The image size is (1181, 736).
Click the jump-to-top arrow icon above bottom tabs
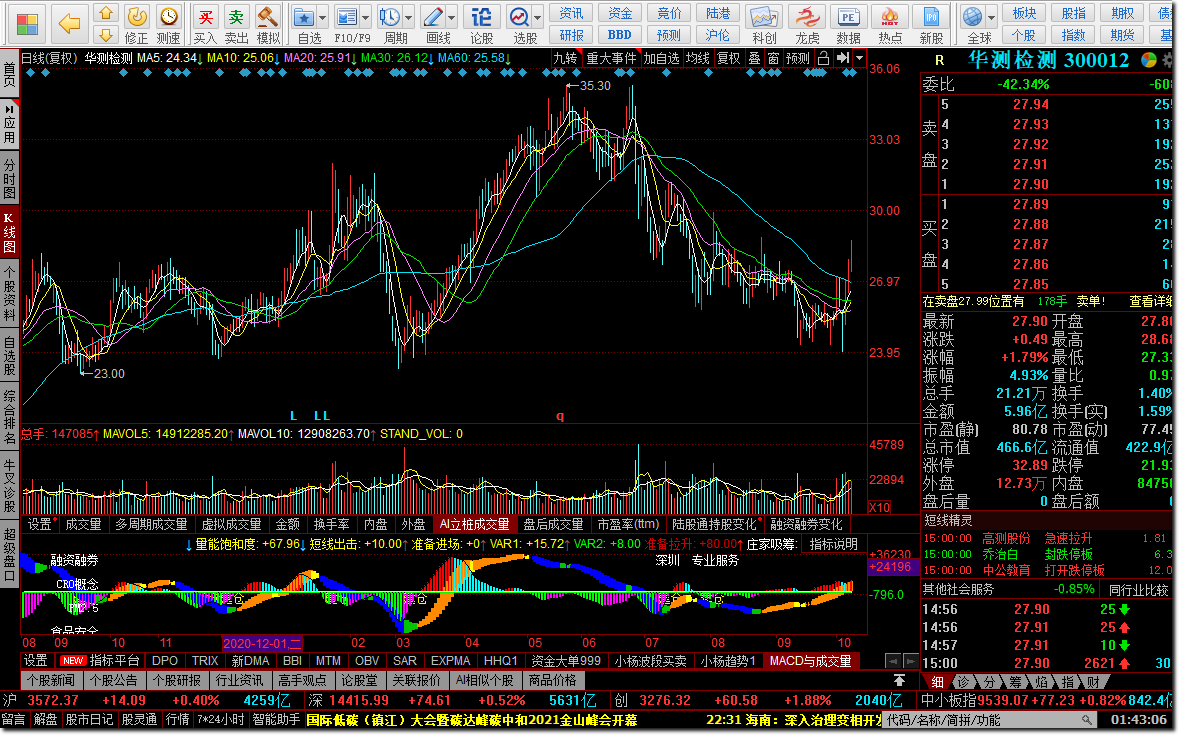coord(899,680)
